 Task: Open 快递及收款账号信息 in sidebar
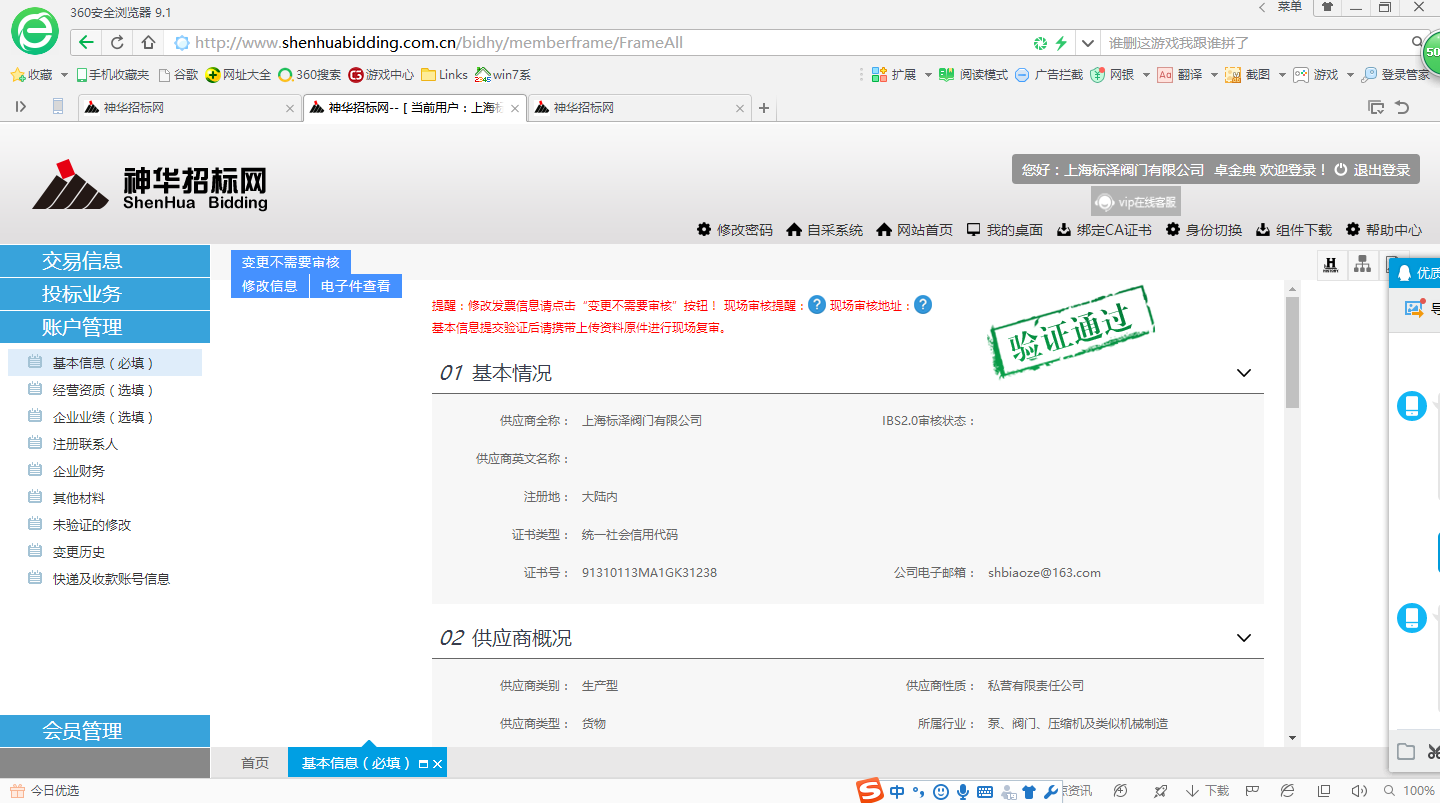click(x=111, y=579)
